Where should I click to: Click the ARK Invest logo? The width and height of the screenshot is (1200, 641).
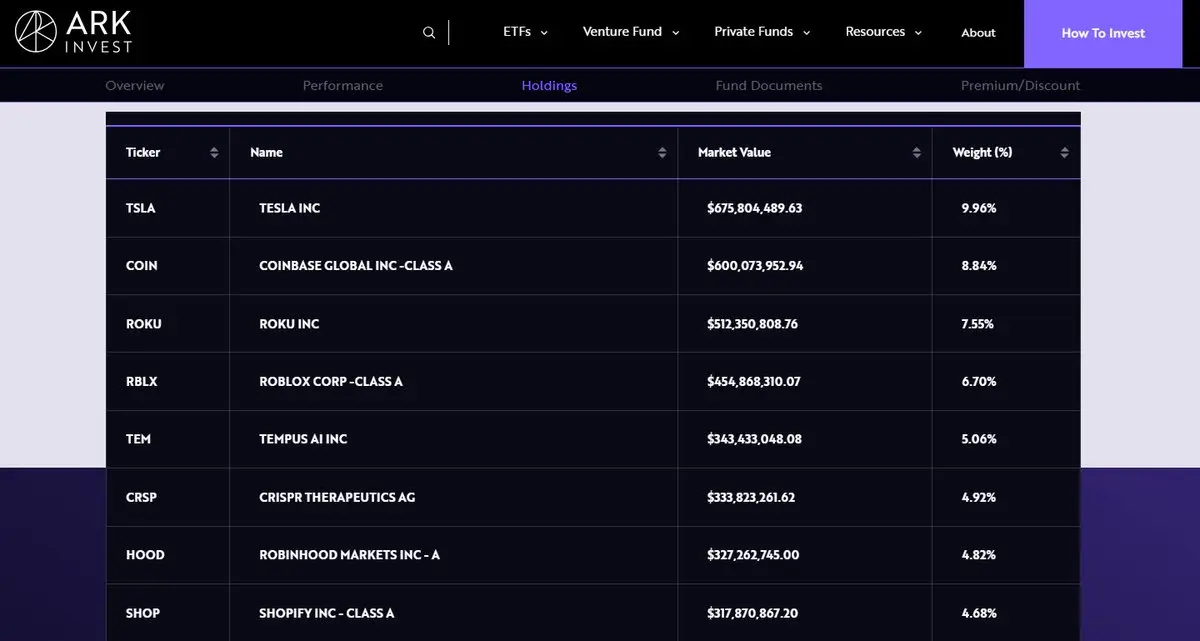click(x=74, y=32)
